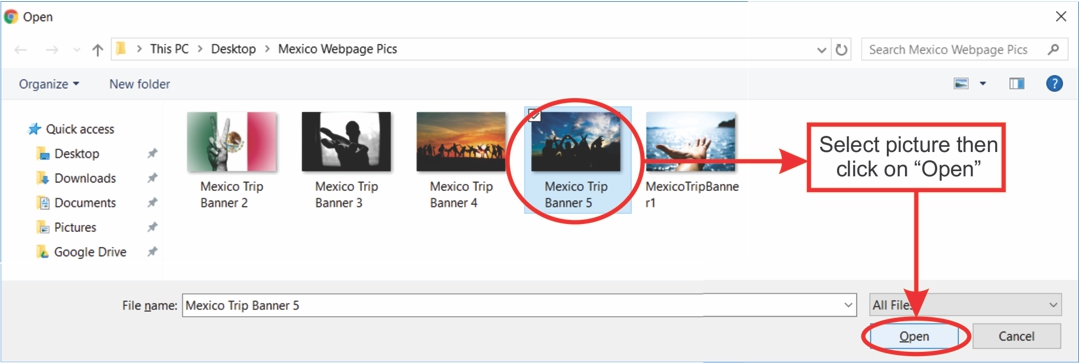Screen dimensions: 1080x363
Task: Click the New folder button
Action: coord(140,84)
